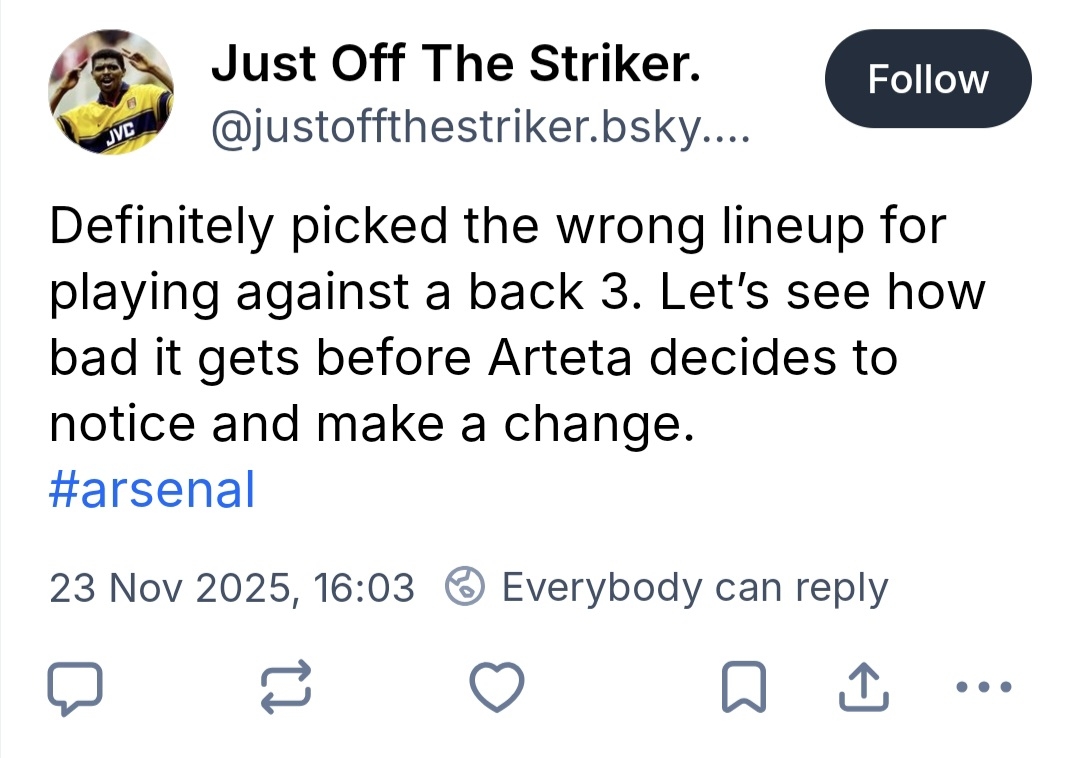Open the #arsenal hashtag link
Image resolution: width=1080 pixels, height=758 pixels.
[x=151, y=490]
